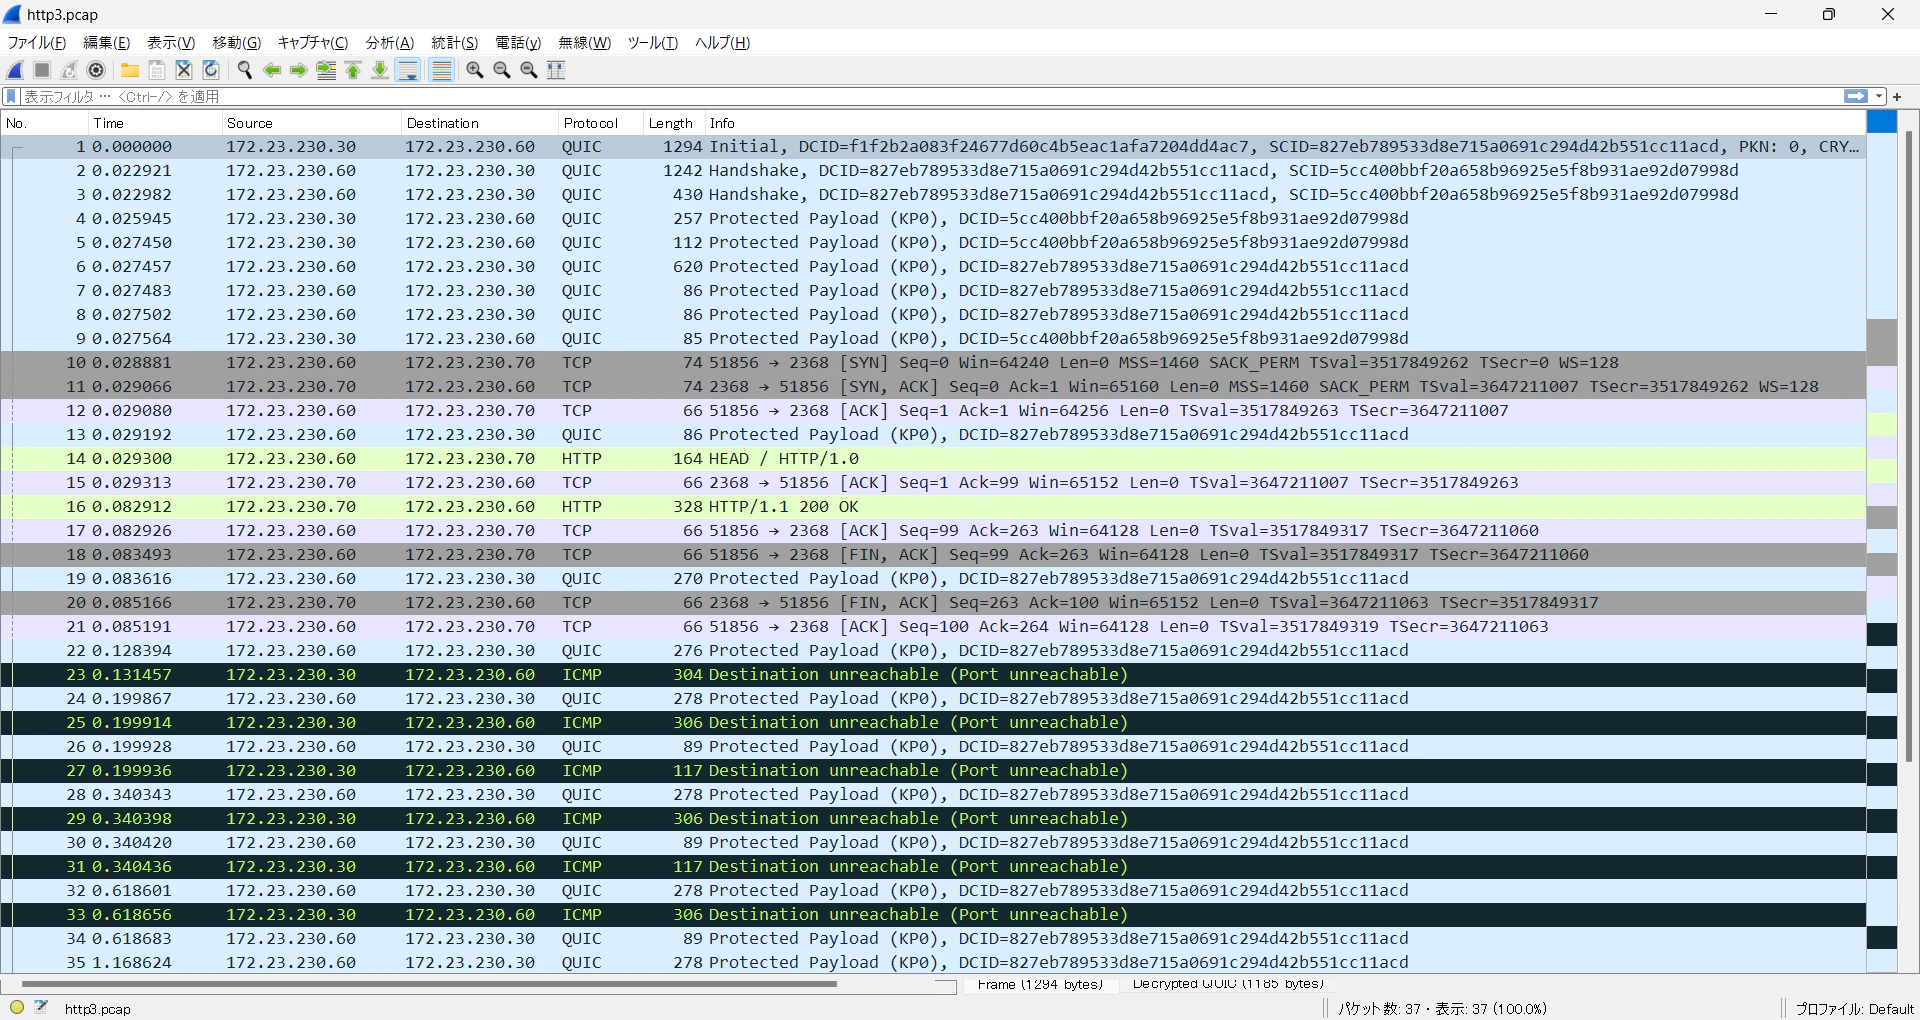Add a filter button with plus

1897,97
